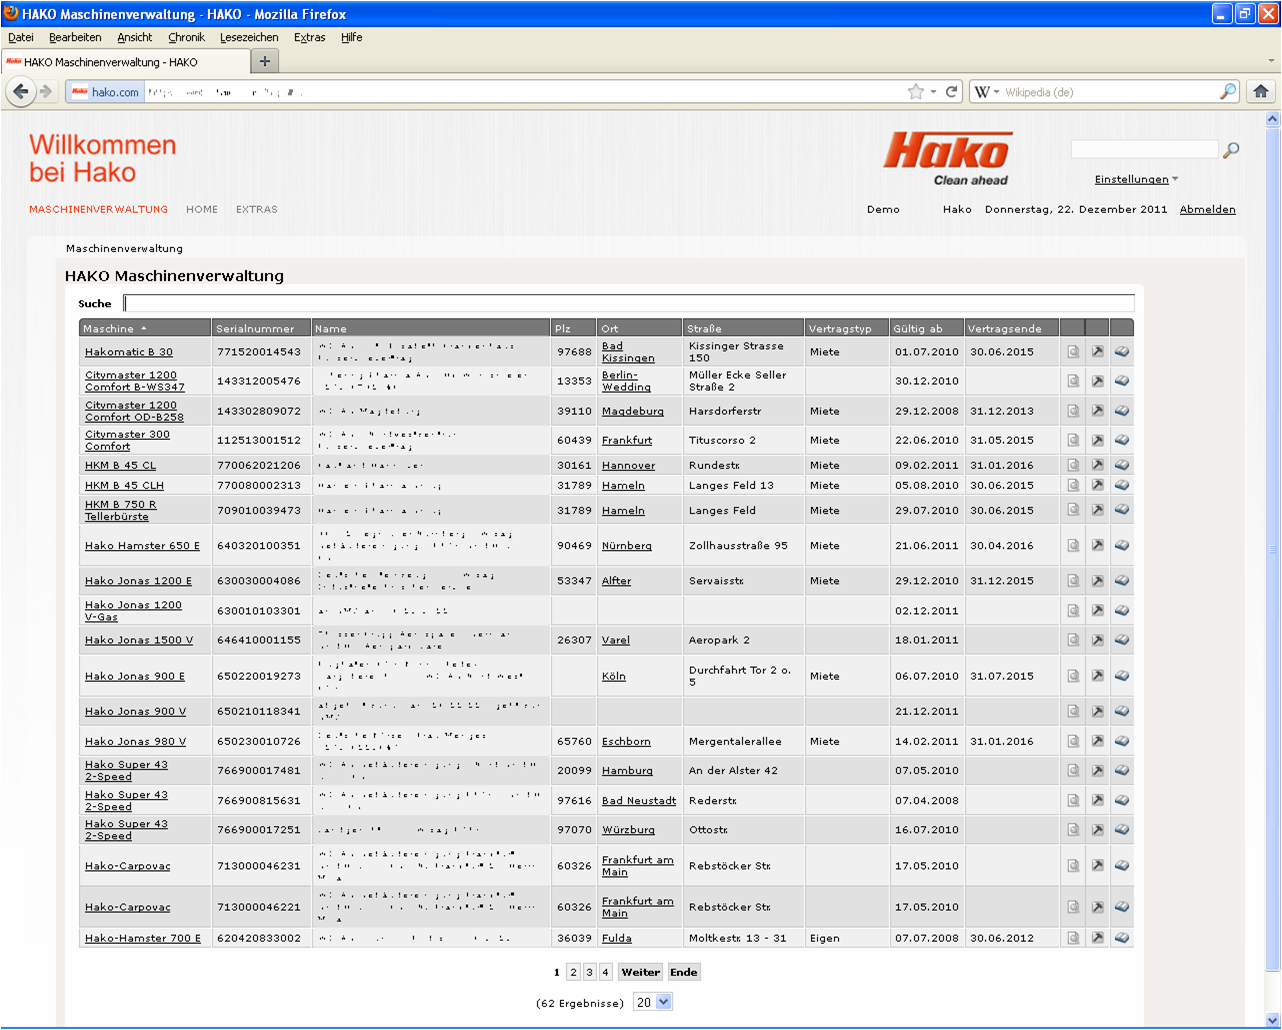1282x1030 pixels.
Task: Click the hammer service icon for Hakomatic B 30
Action: tap(1097, 352)
